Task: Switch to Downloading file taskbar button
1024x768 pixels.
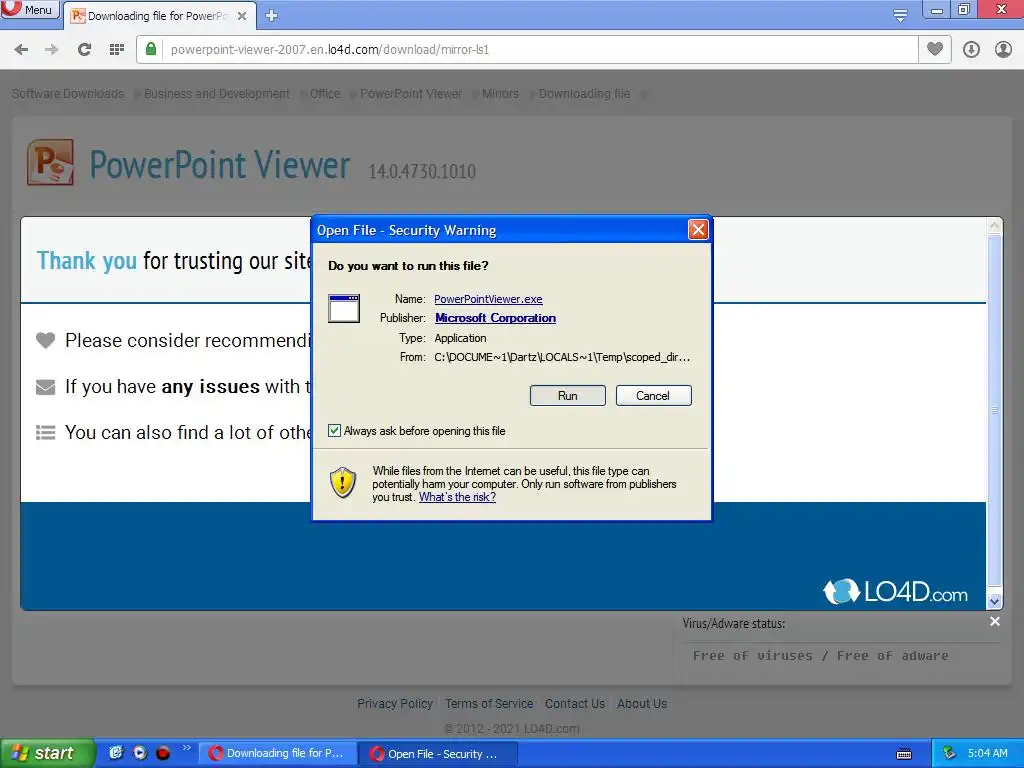Action: (x=278, y=754)
